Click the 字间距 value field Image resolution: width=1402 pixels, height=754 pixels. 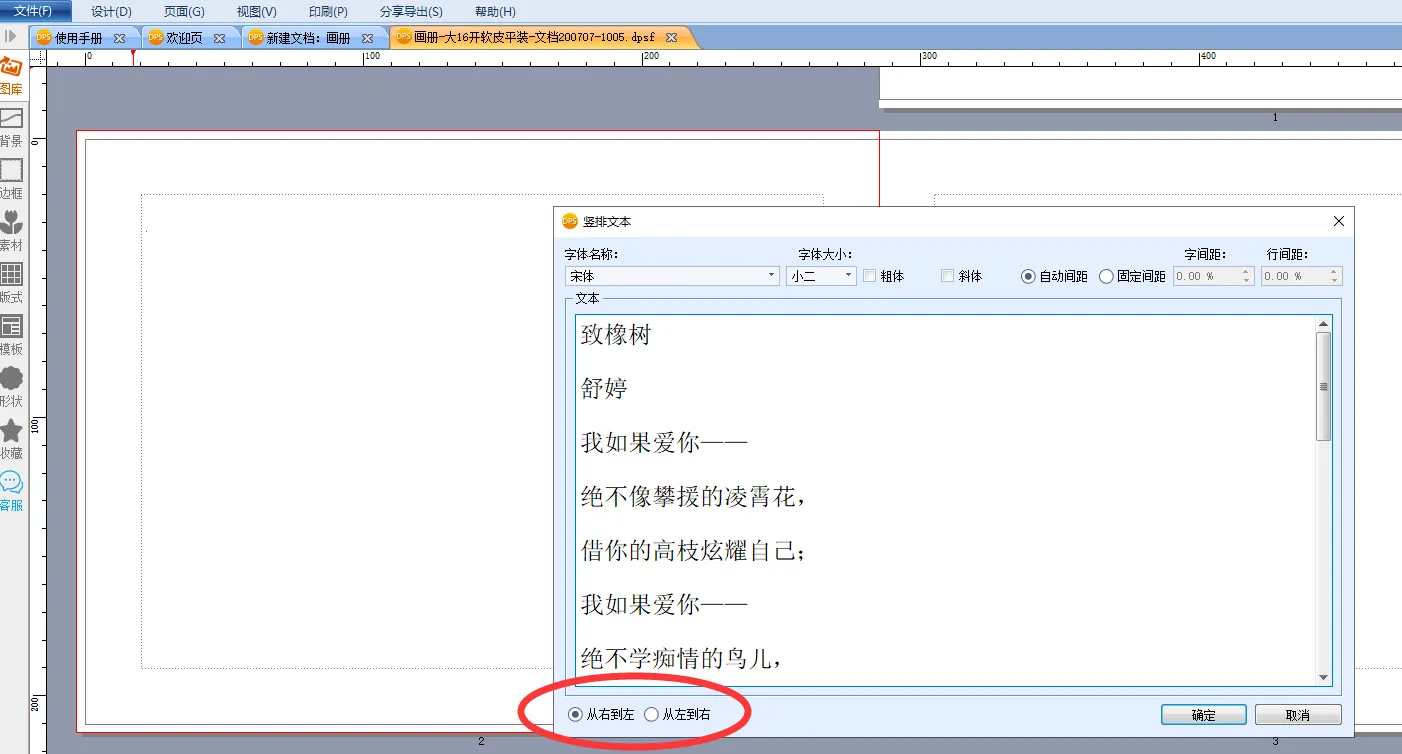[1207, 276]
